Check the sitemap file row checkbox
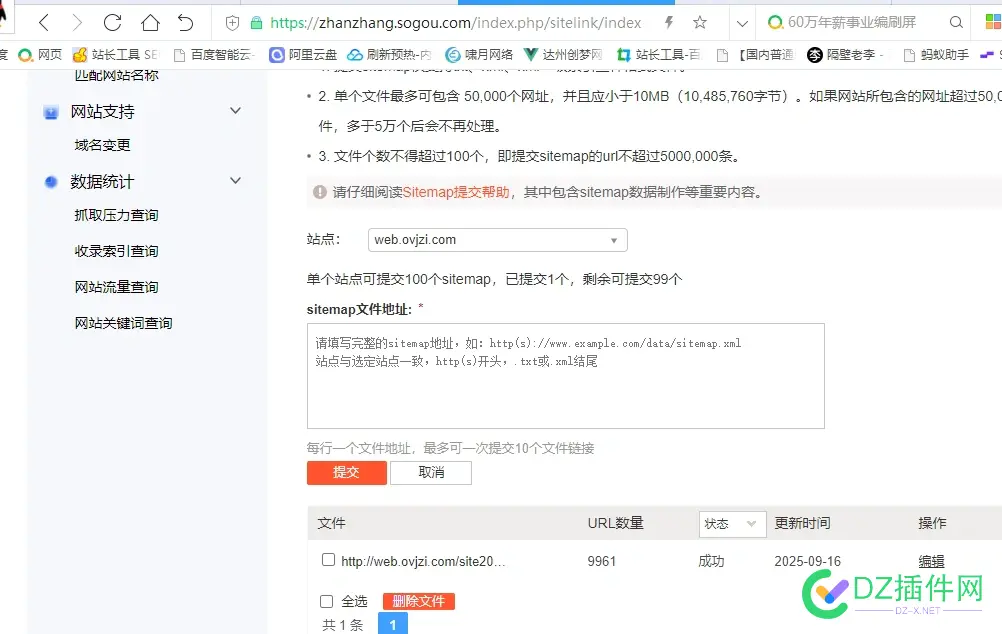The image size is (1002, 634). click(328, 560)
